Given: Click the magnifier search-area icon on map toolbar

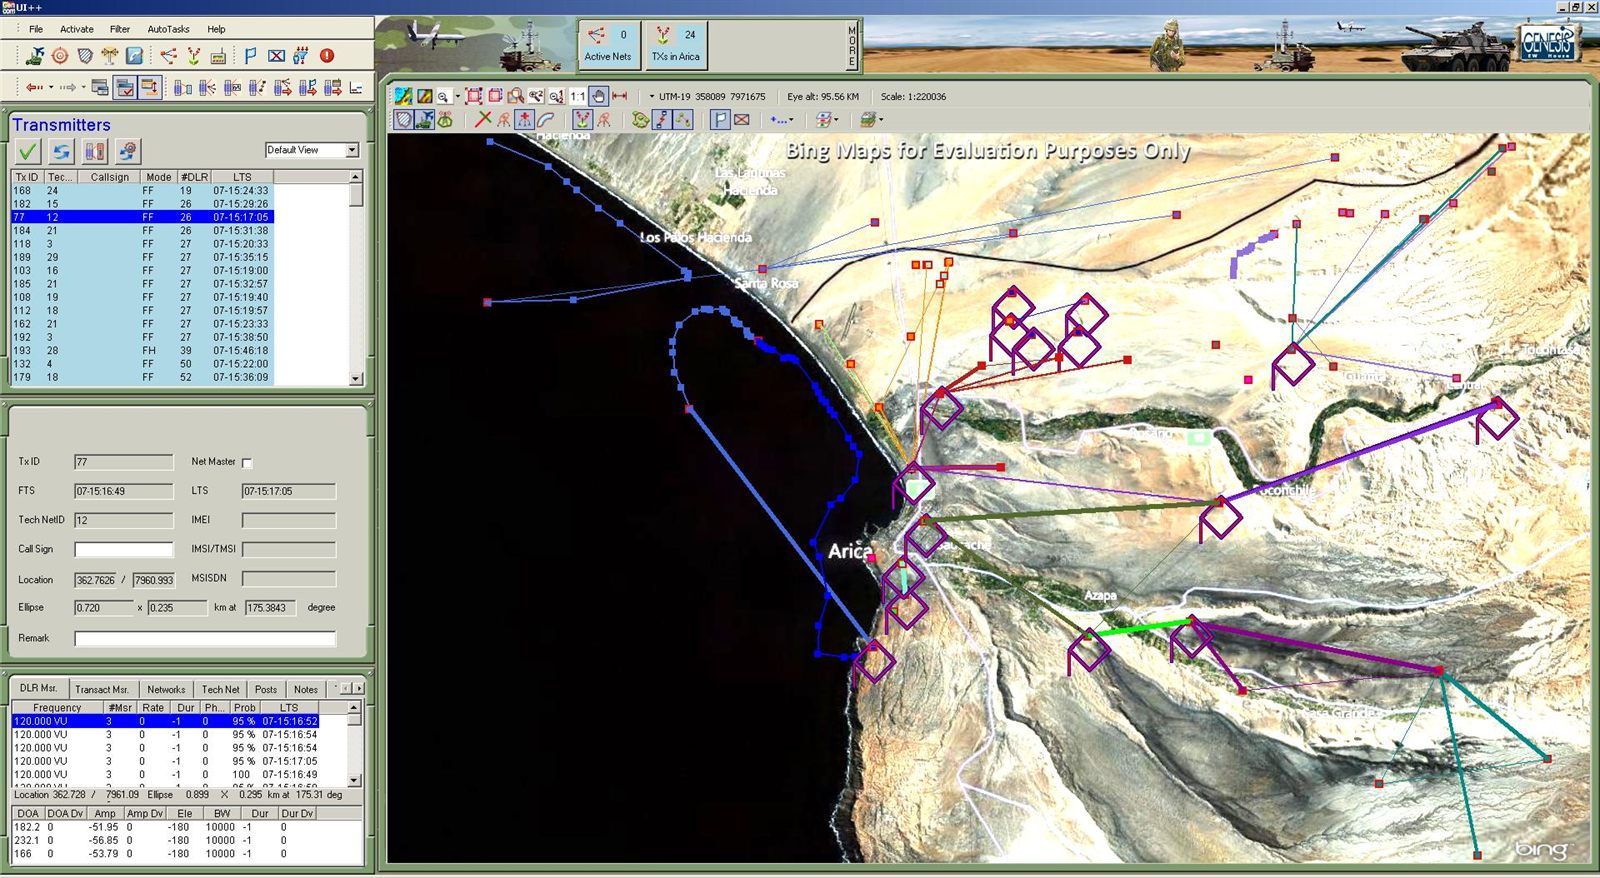Looking at the screenshot, I should 516,97.
